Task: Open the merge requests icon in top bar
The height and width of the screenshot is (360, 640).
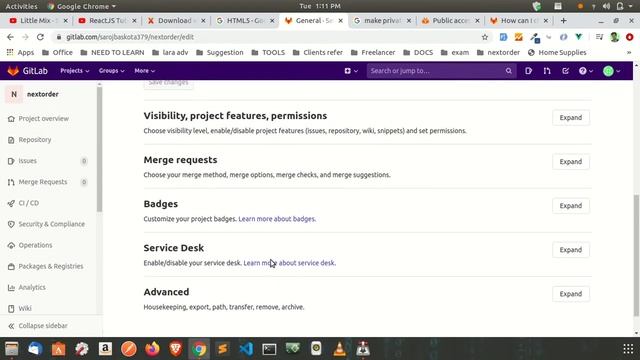Action: tap(547, 71)
